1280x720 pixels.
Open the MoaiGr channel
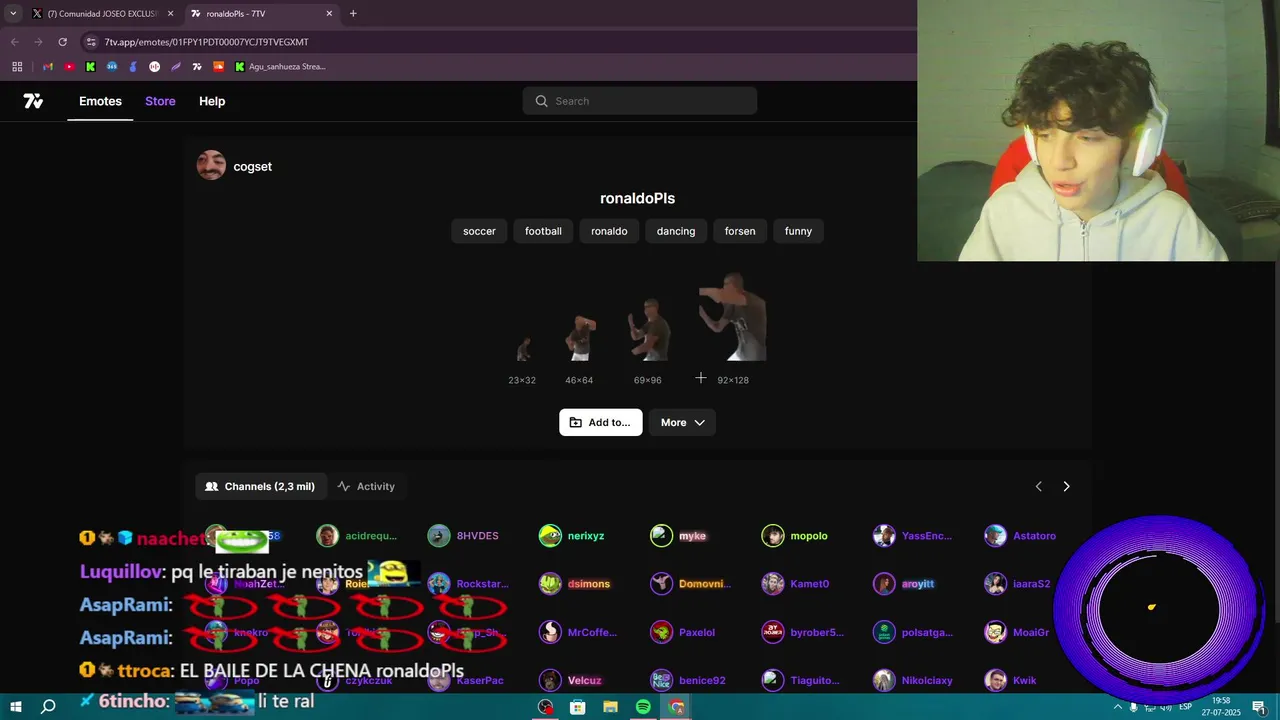[x=1017, y=632]
